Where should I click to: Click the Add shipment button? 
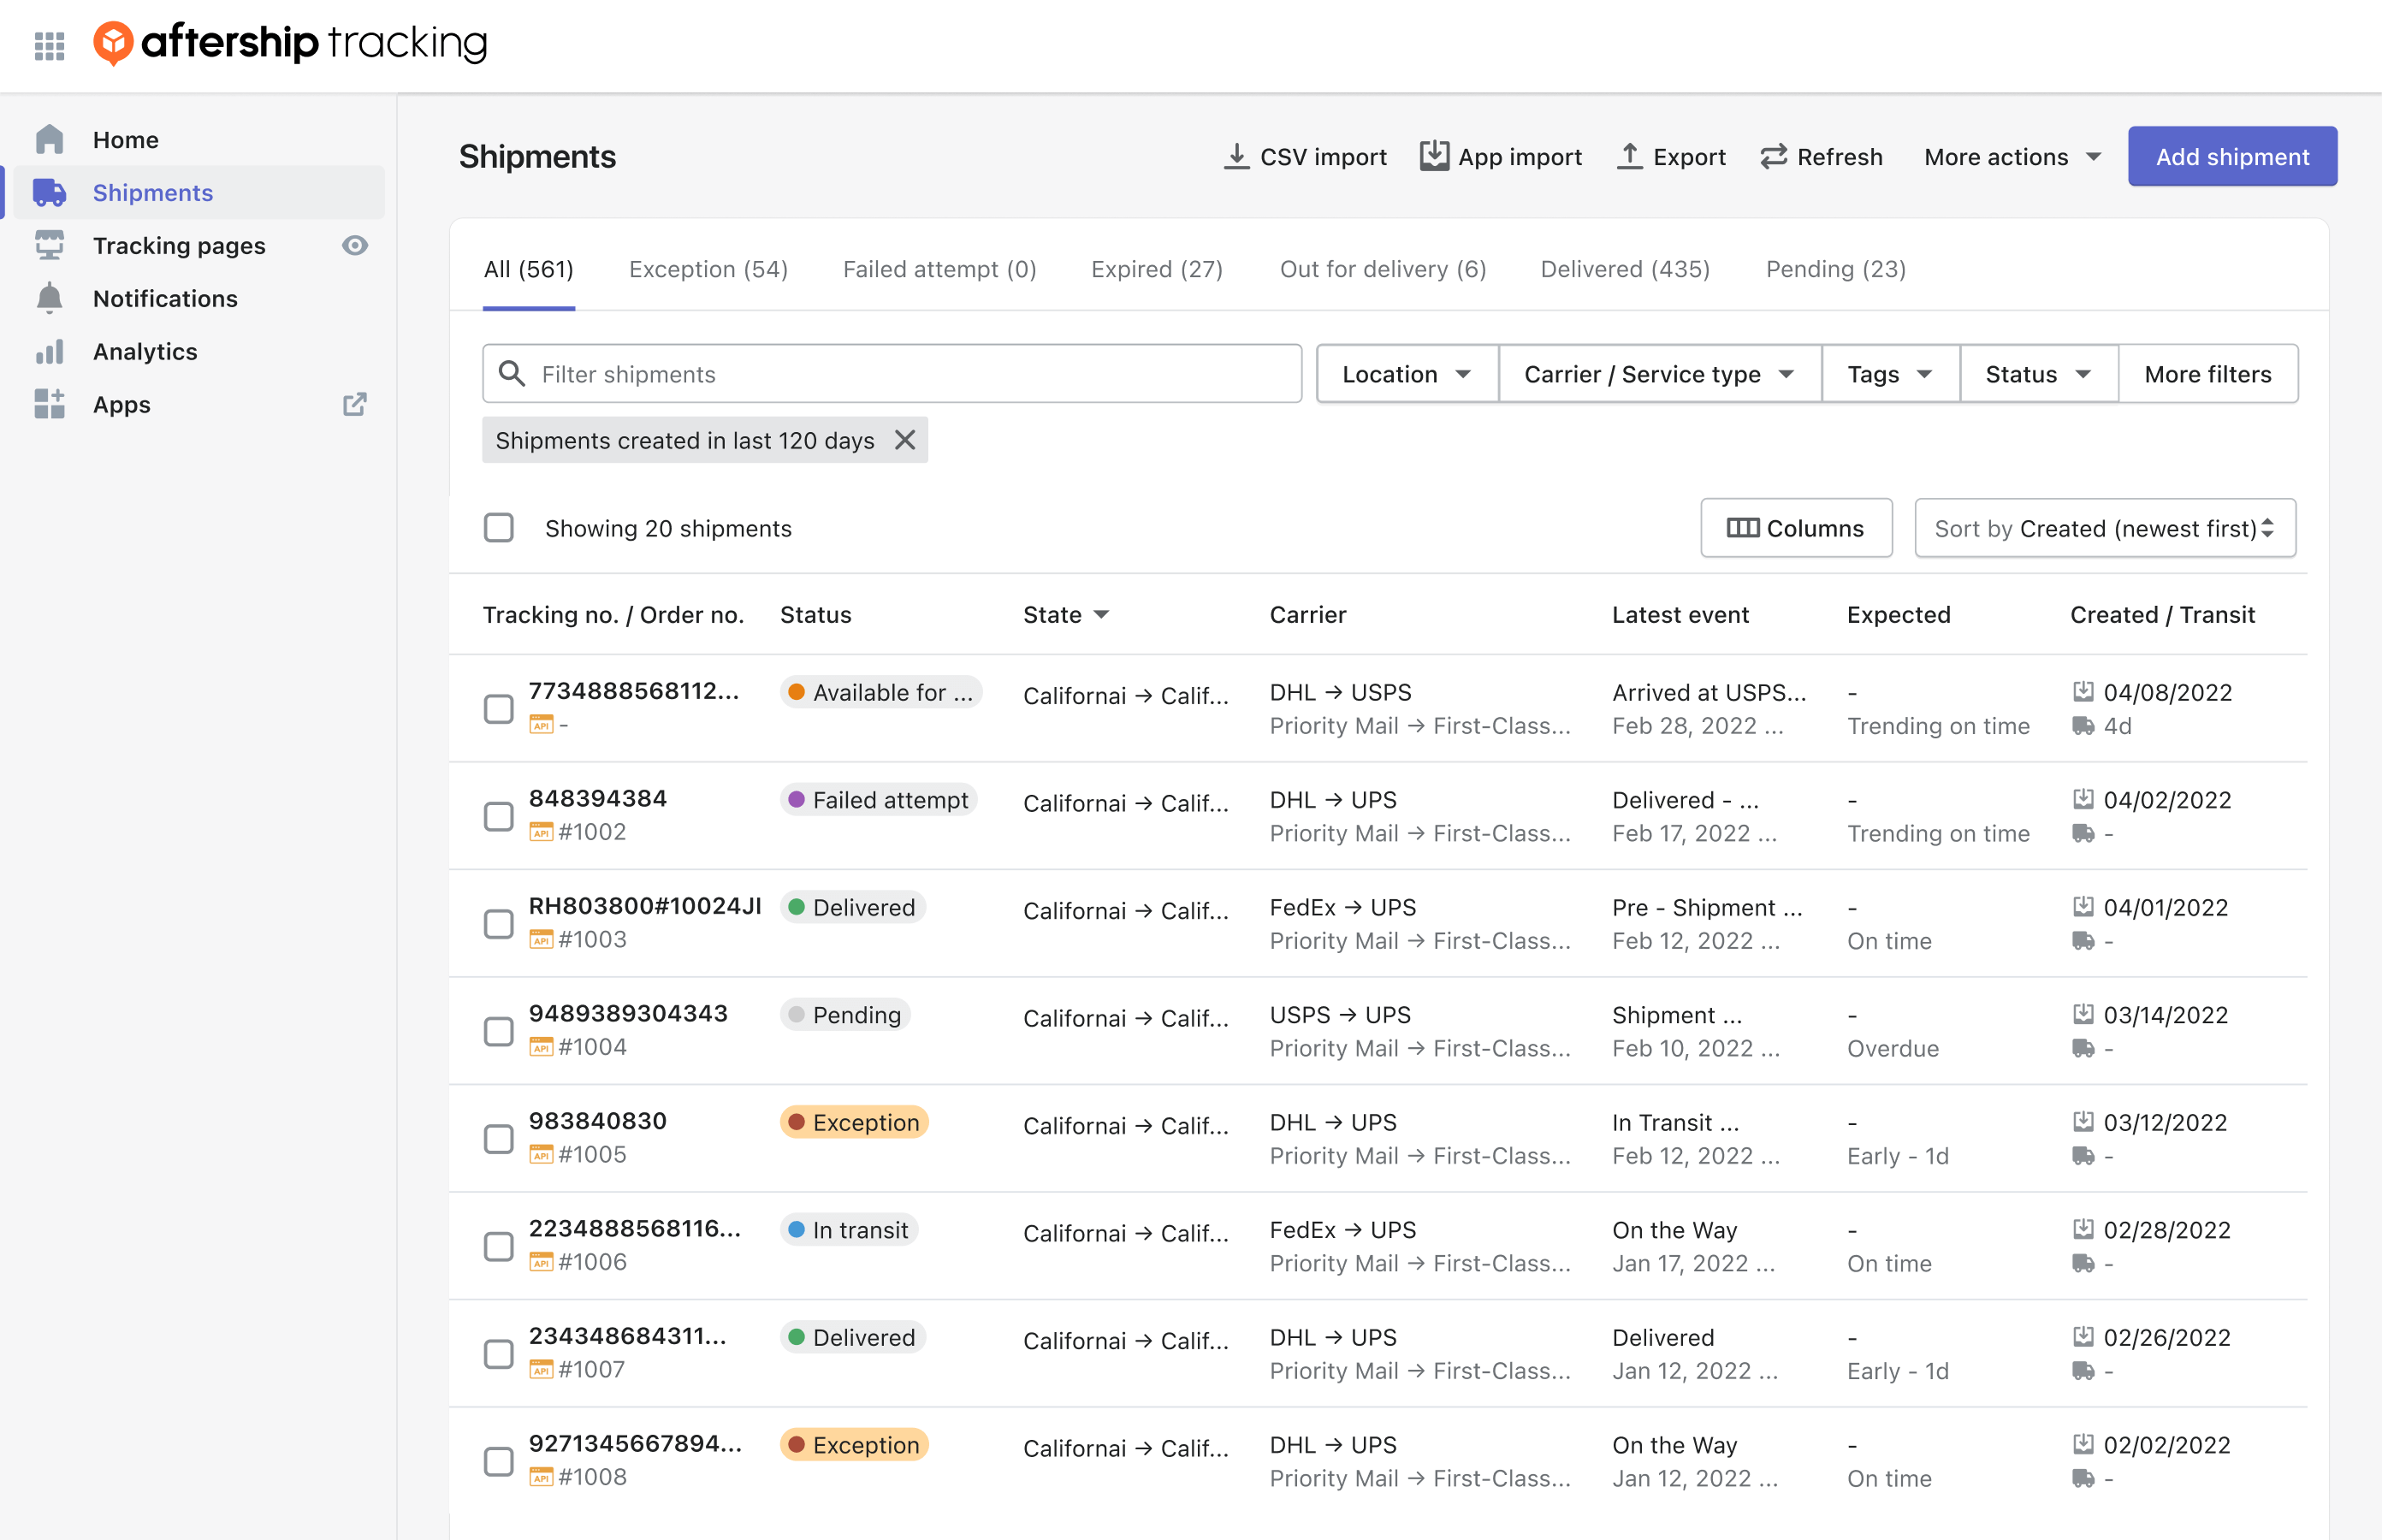pyautogui.click(x=2231, y=155)
